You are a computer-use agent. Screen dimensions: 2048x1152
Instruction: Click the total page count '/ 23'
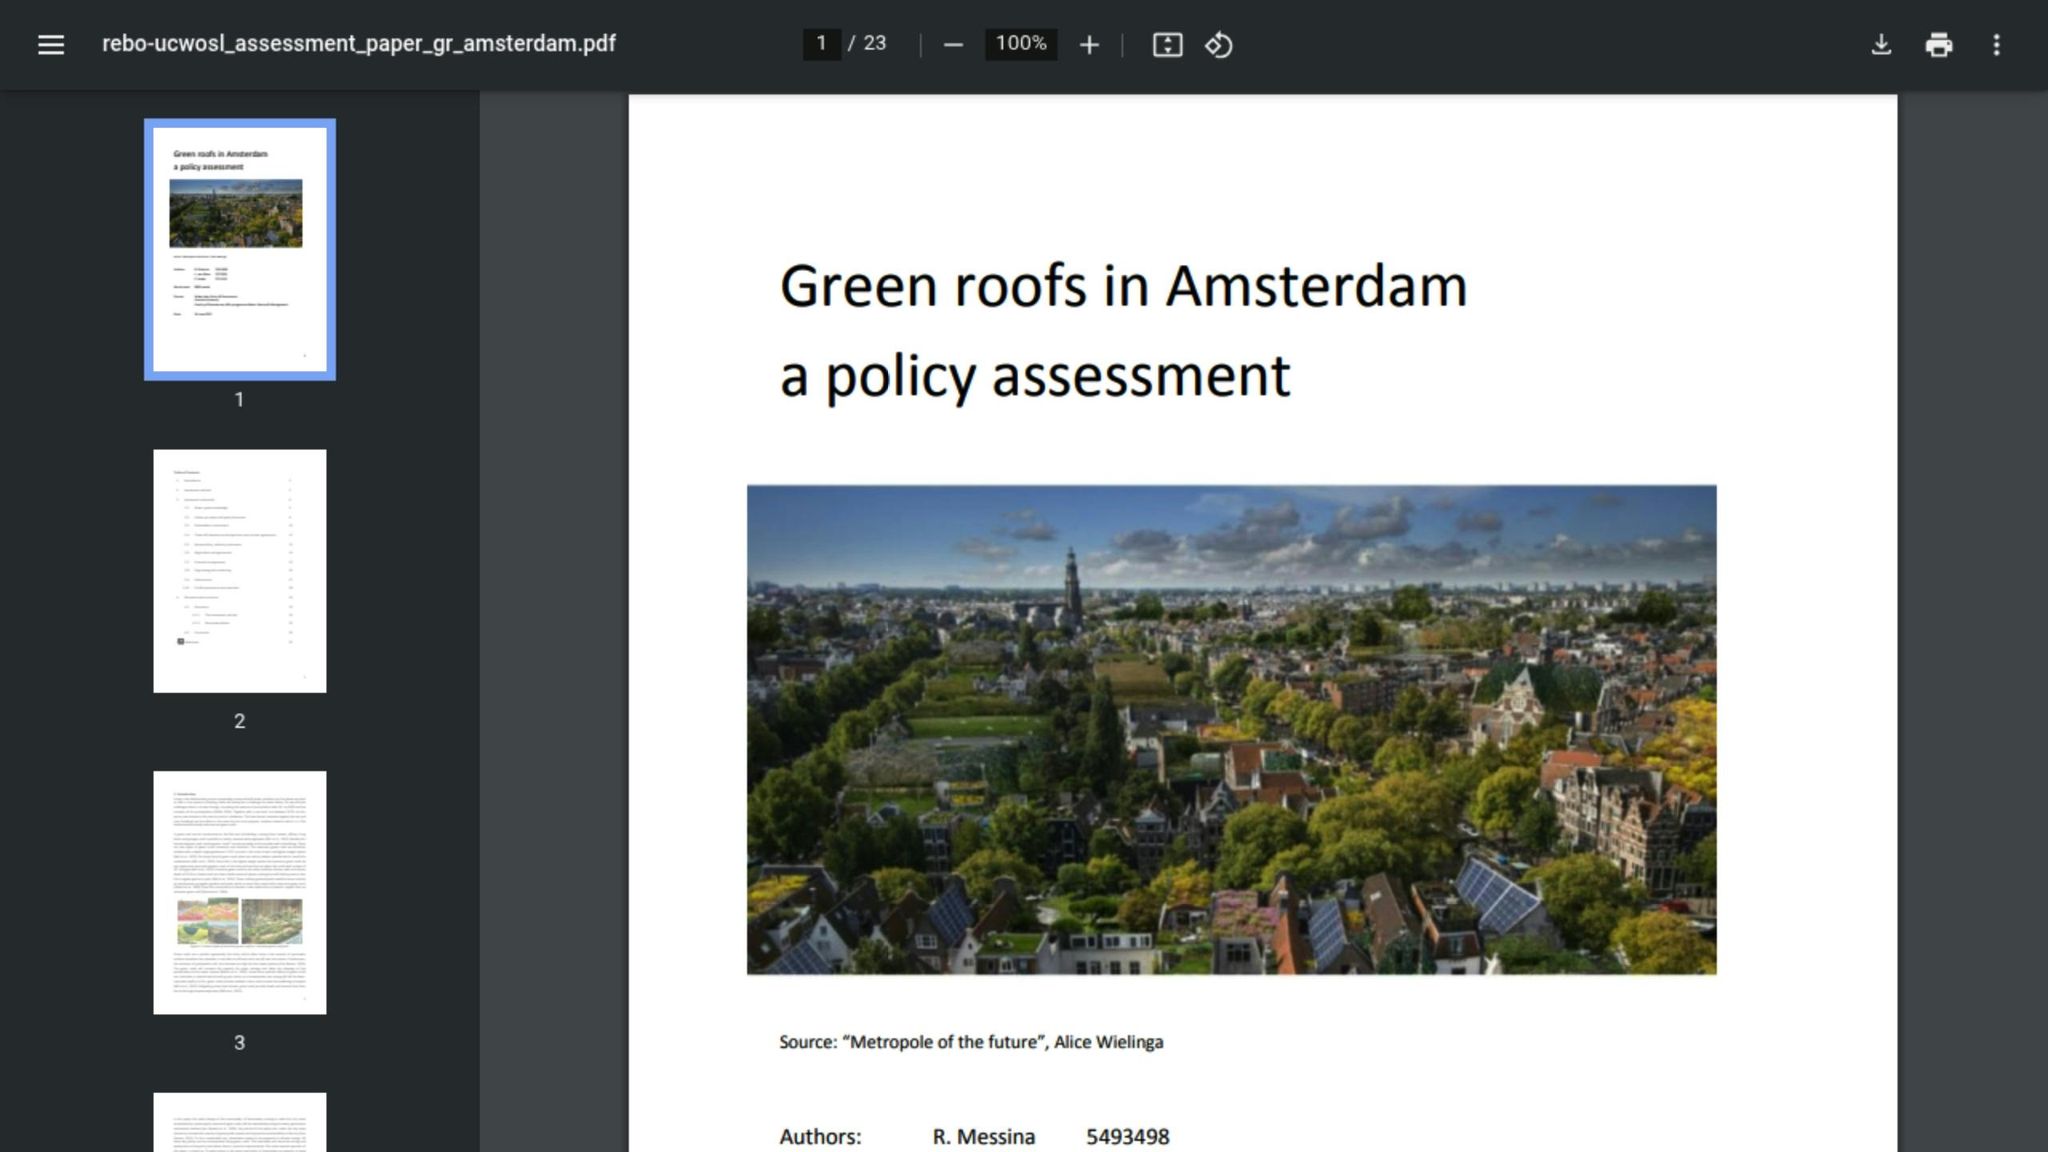[867, 43]
